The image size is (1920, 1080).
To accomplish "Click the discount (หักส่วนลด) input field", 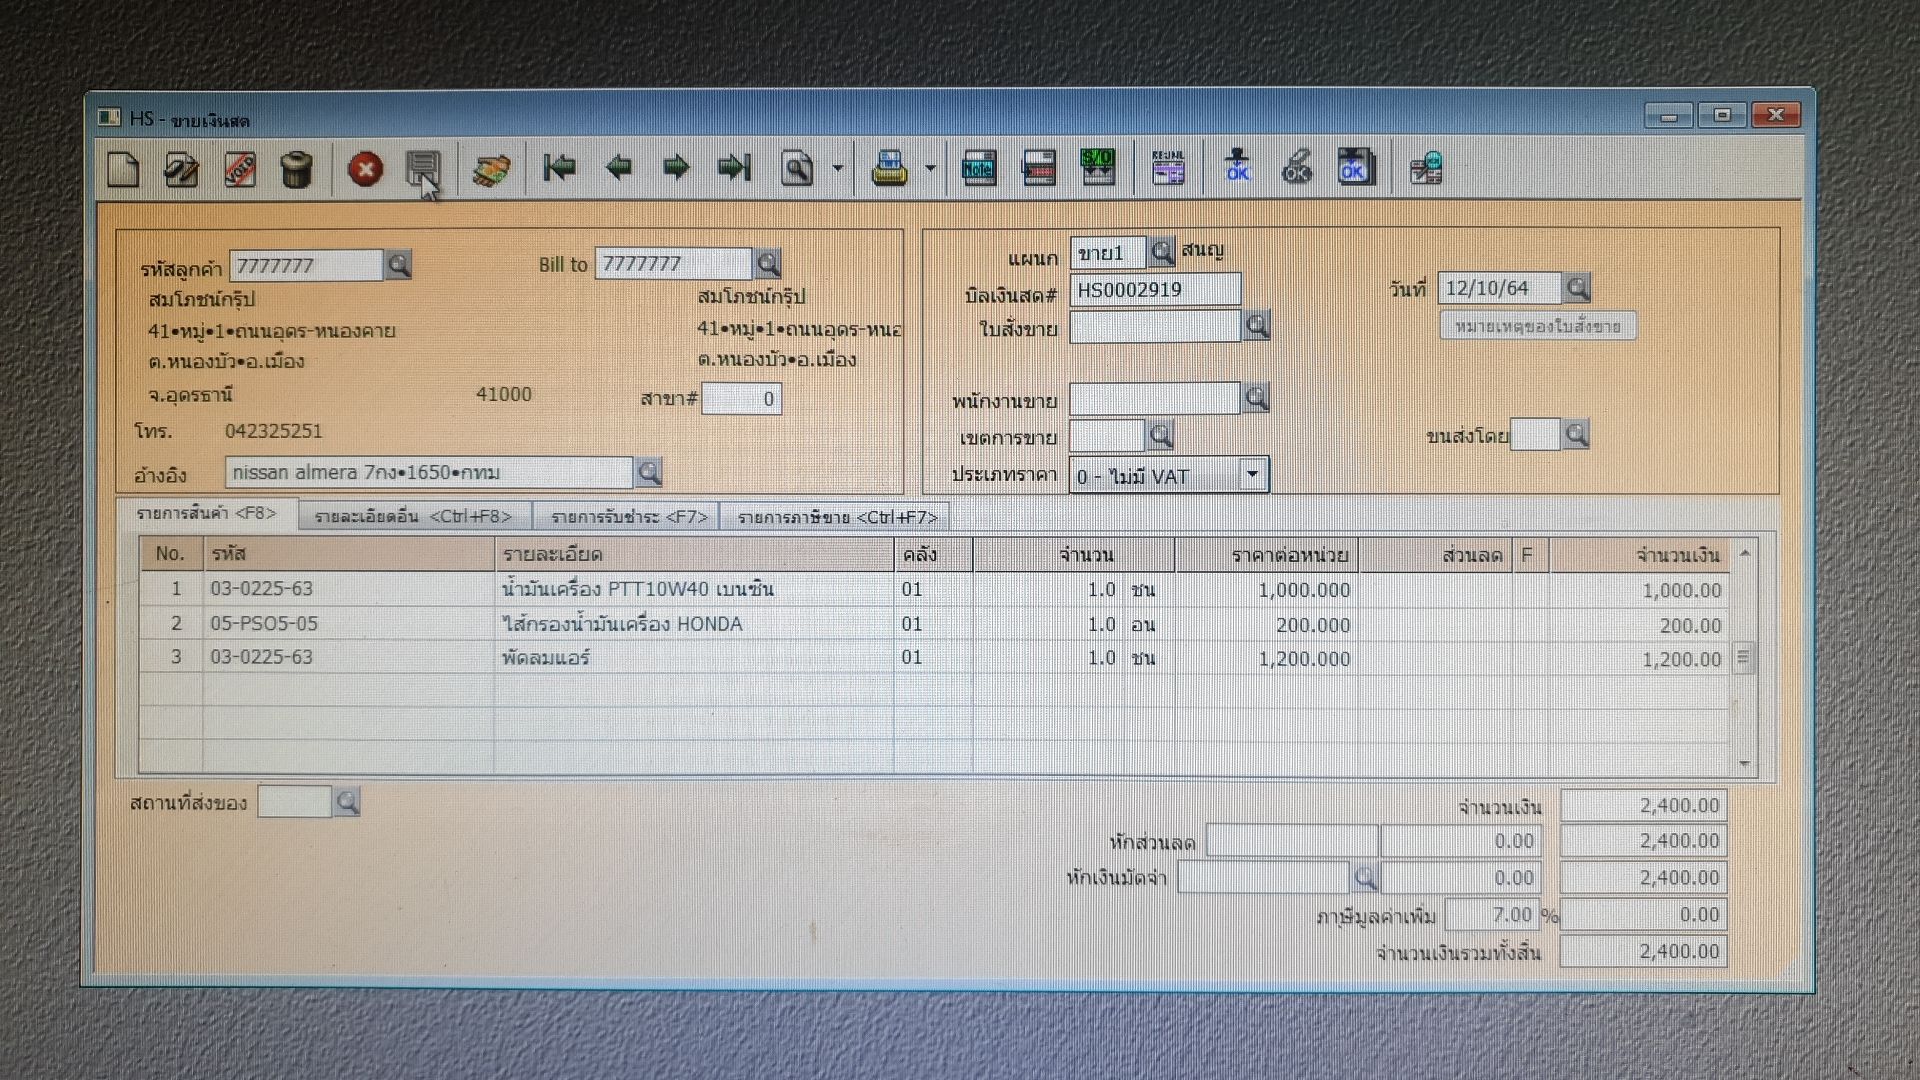I will 1292,841.
